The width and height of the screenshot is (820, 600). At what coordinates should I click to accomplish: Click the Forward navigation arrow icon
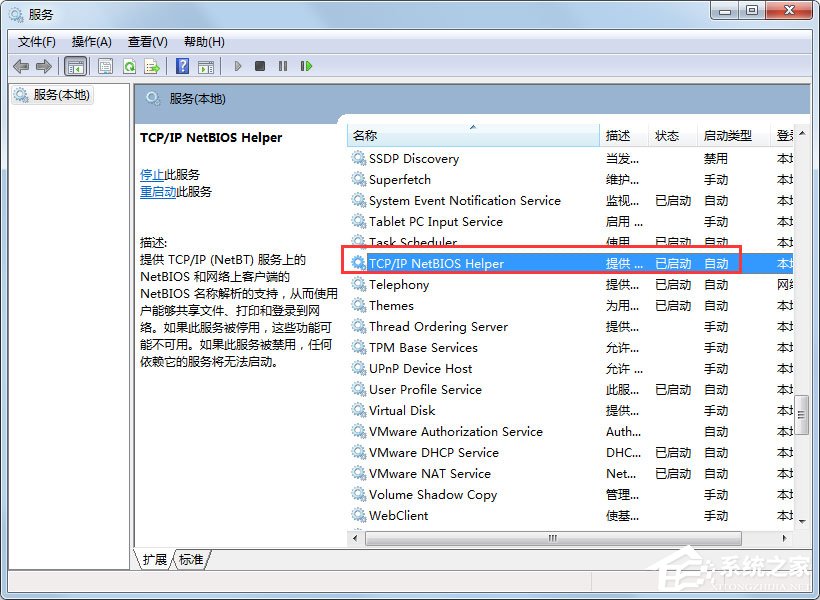44,66
